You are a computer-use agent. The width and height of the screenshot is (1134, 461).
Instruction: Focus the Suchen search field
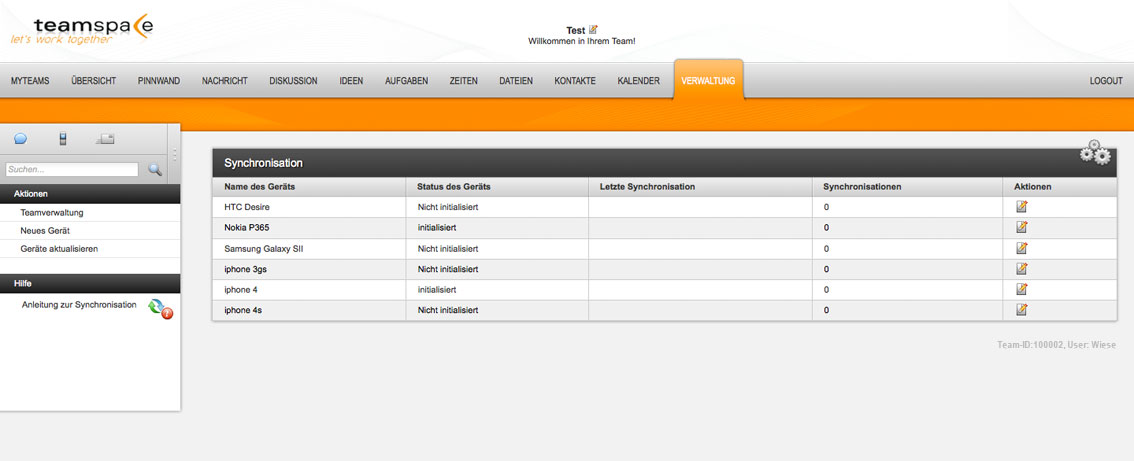(72, 169)
